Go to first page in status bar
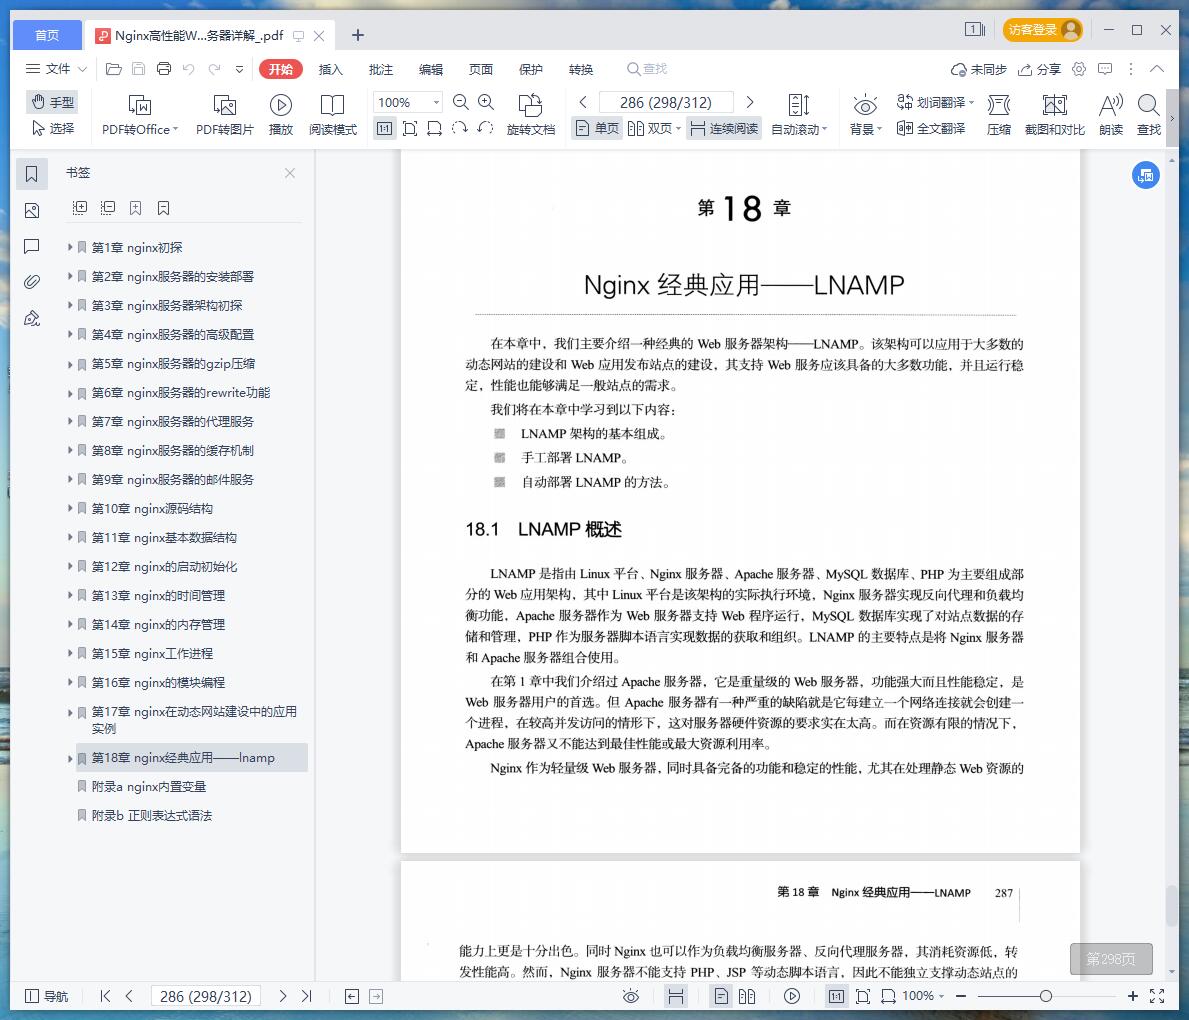The width and height of the screenshot is (1189, 1020). click(x=105, y=996)
